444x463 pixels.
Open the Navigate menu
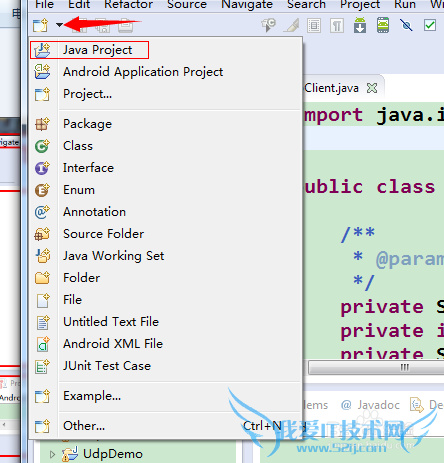247,4
